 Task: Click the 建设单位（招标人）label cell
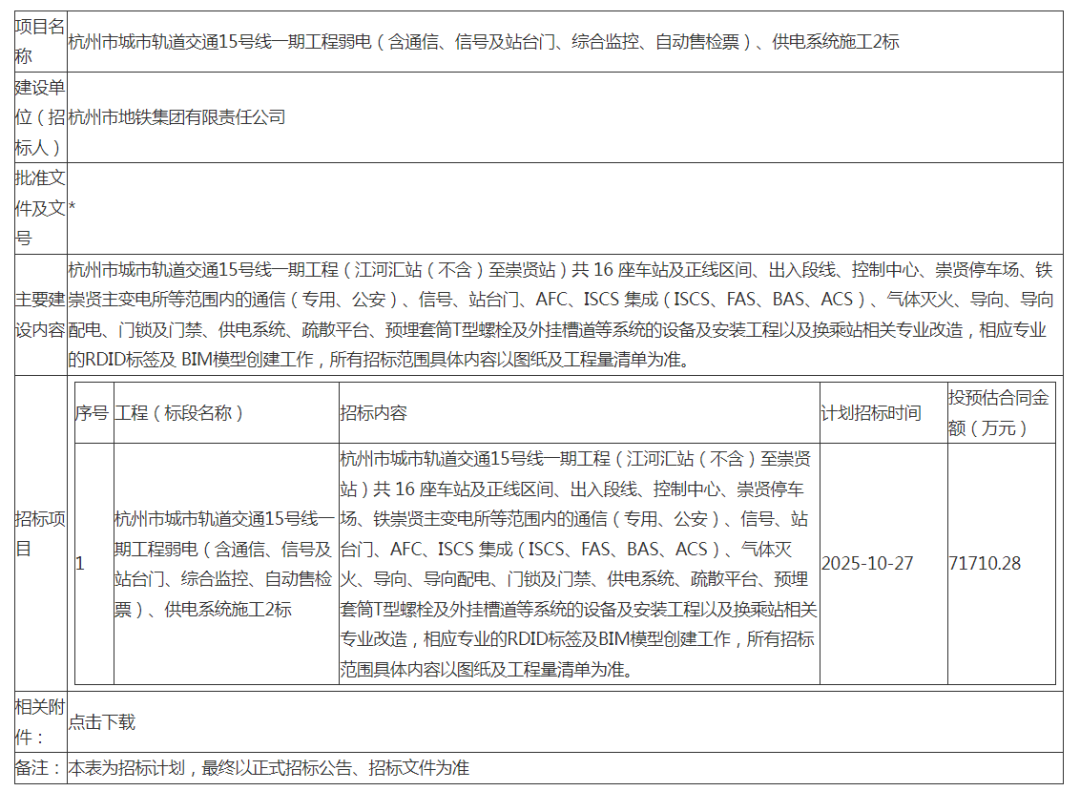click(x=40, y=117)
